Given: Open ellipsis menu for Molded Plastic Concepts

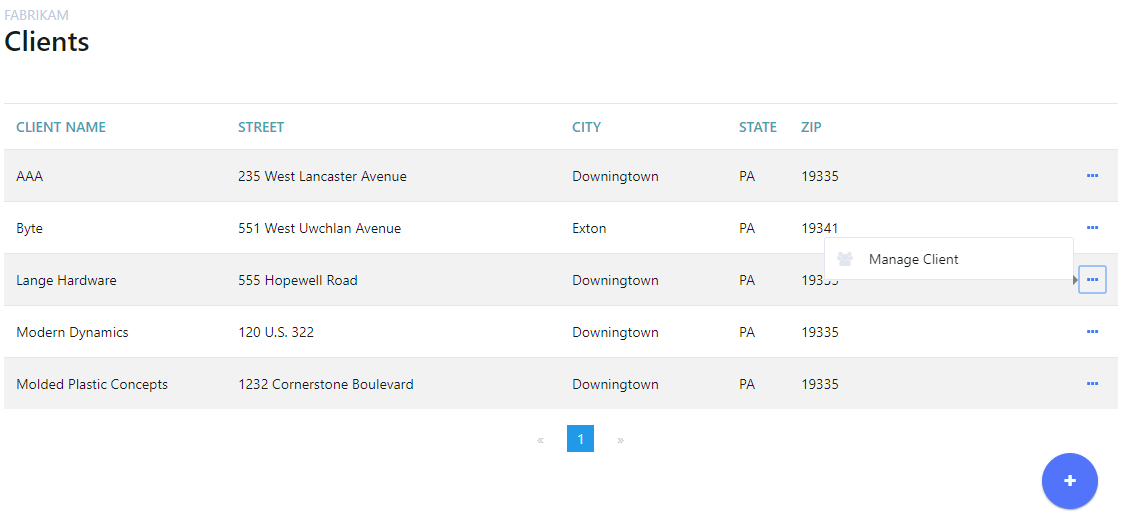Looking at the screenshot, I should 1092,384.
